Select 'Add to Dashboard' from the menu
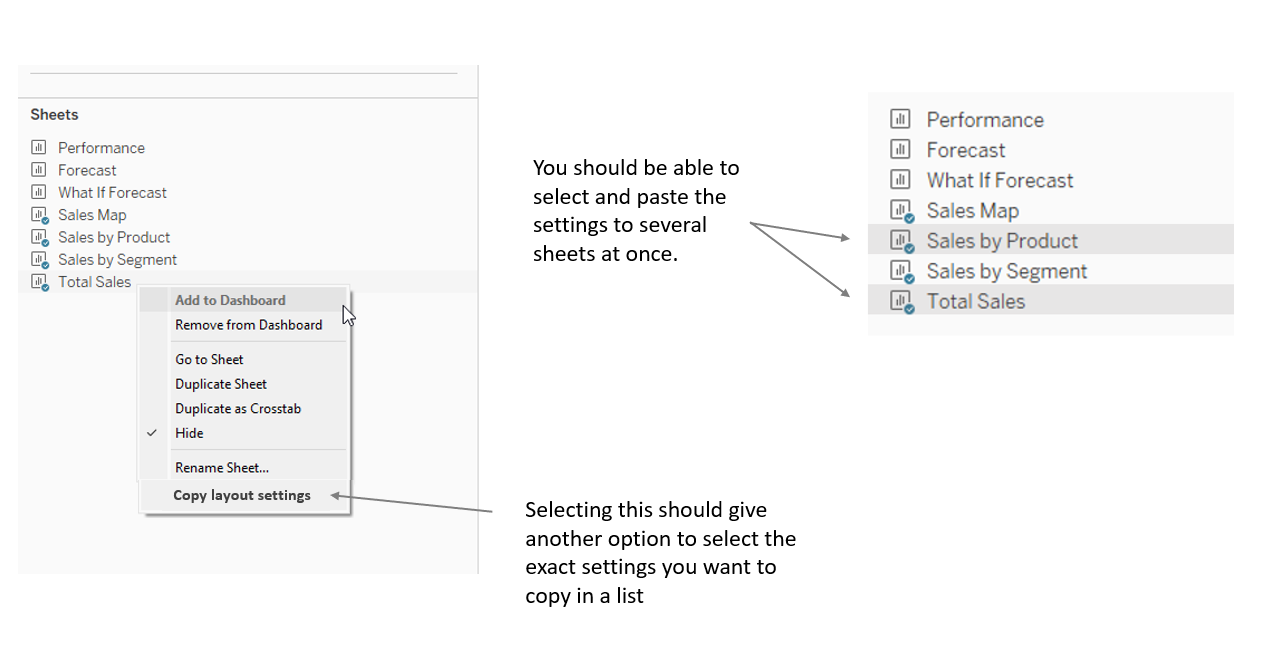The image size is (1261, 661). [228, 299]
